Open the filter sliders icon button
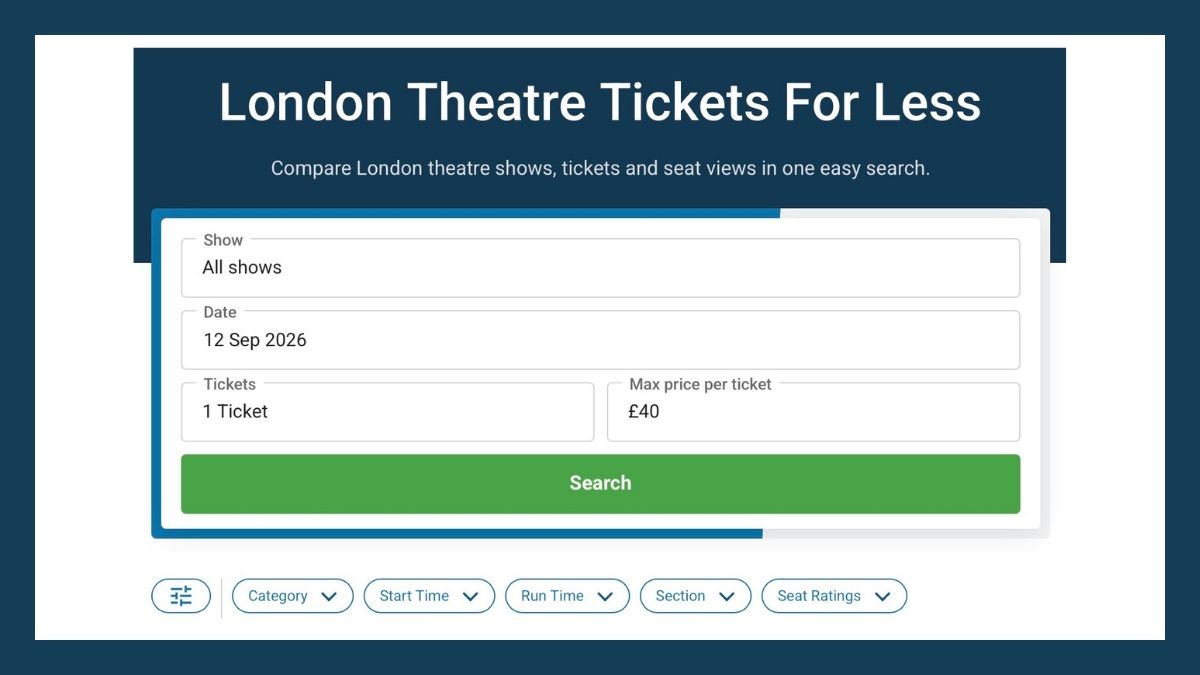This screenshot has width=1200, height=675. [181, 596]
